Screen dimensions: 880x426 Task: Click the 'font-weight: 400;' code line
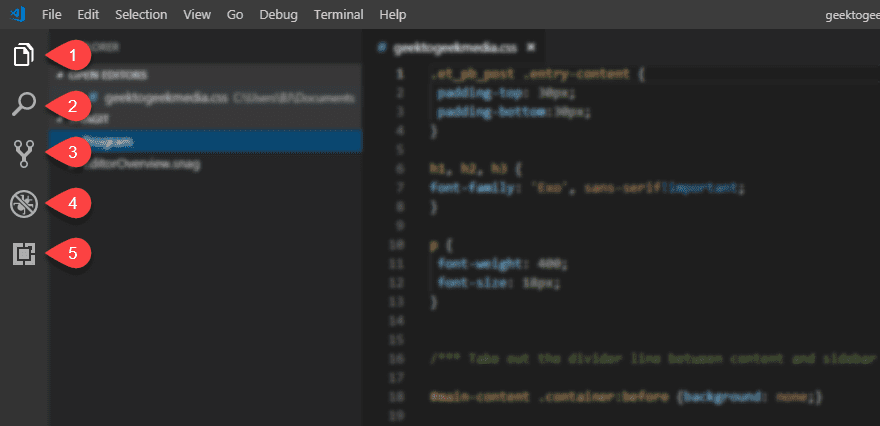(x=503, y=263)
